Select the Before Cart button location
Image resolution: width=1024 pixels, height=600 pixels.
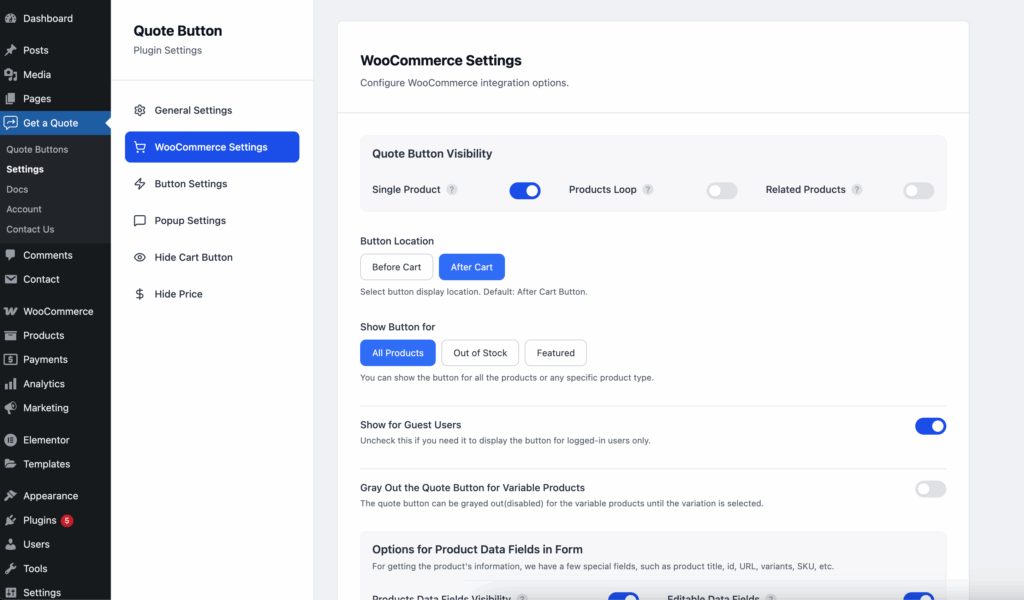click(x=397, y=267)
